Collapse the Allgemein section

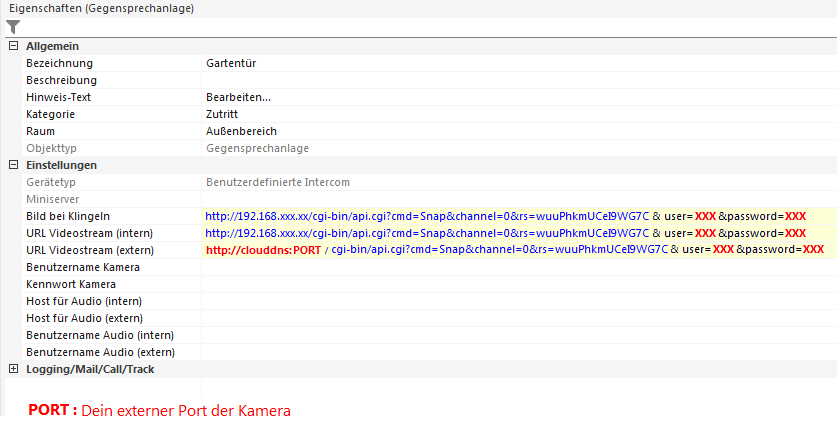click(13, 46)
